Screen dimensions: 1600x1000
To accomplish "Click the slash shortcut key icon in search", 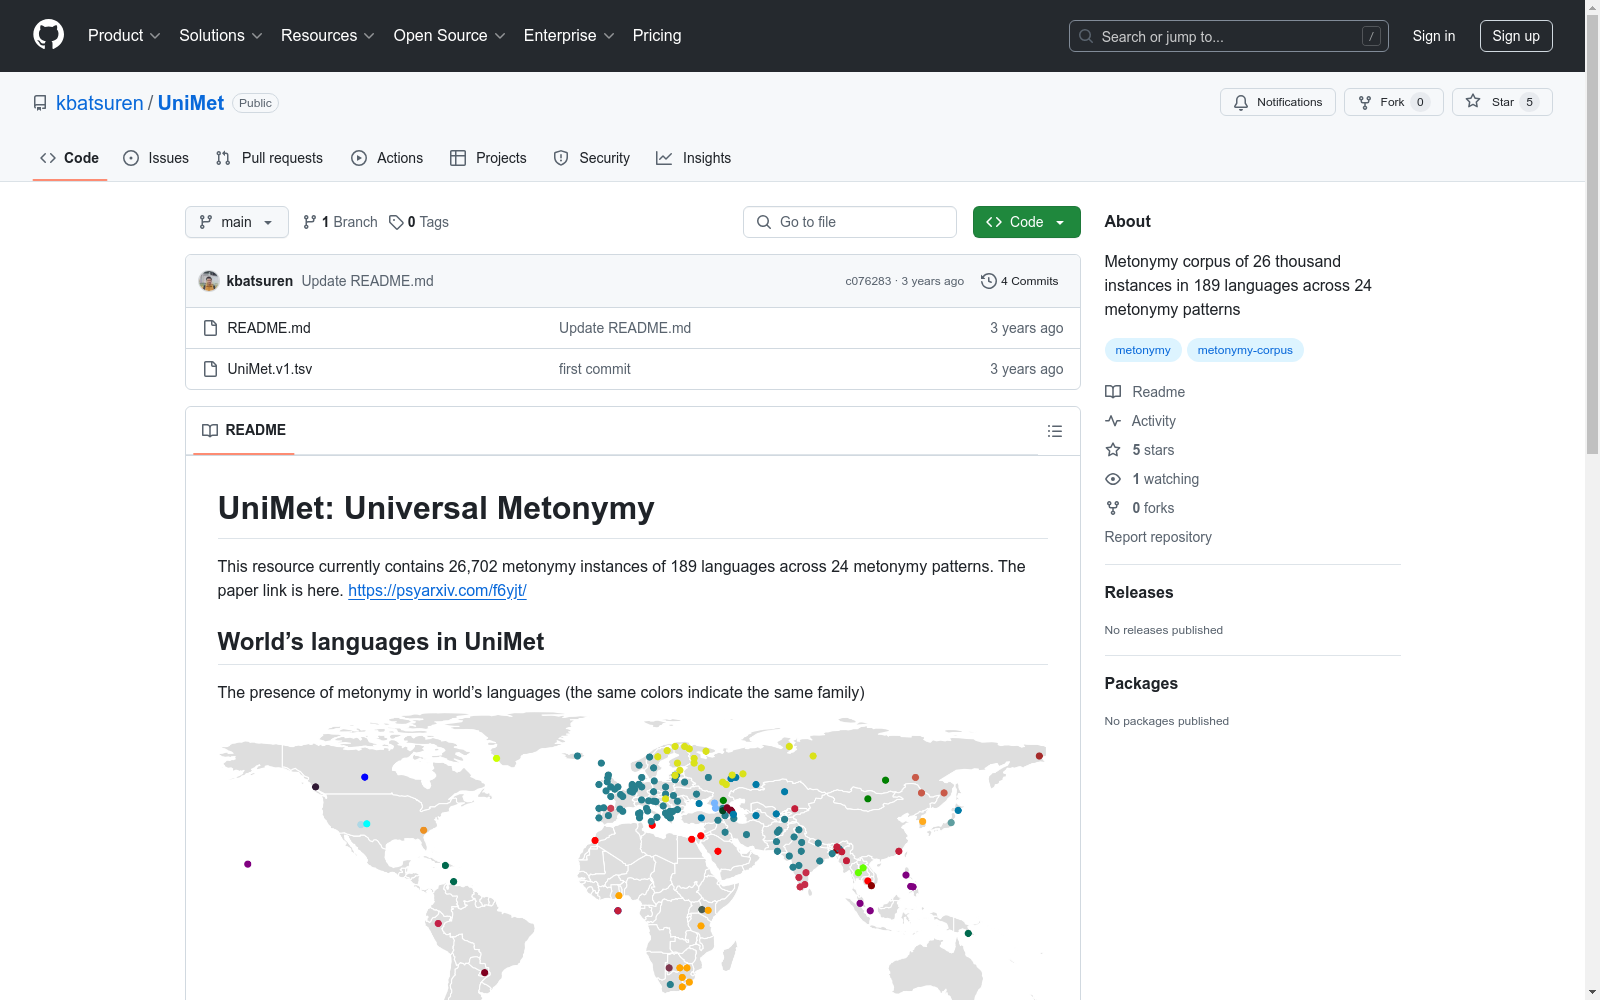I will tap(1371, 36).
